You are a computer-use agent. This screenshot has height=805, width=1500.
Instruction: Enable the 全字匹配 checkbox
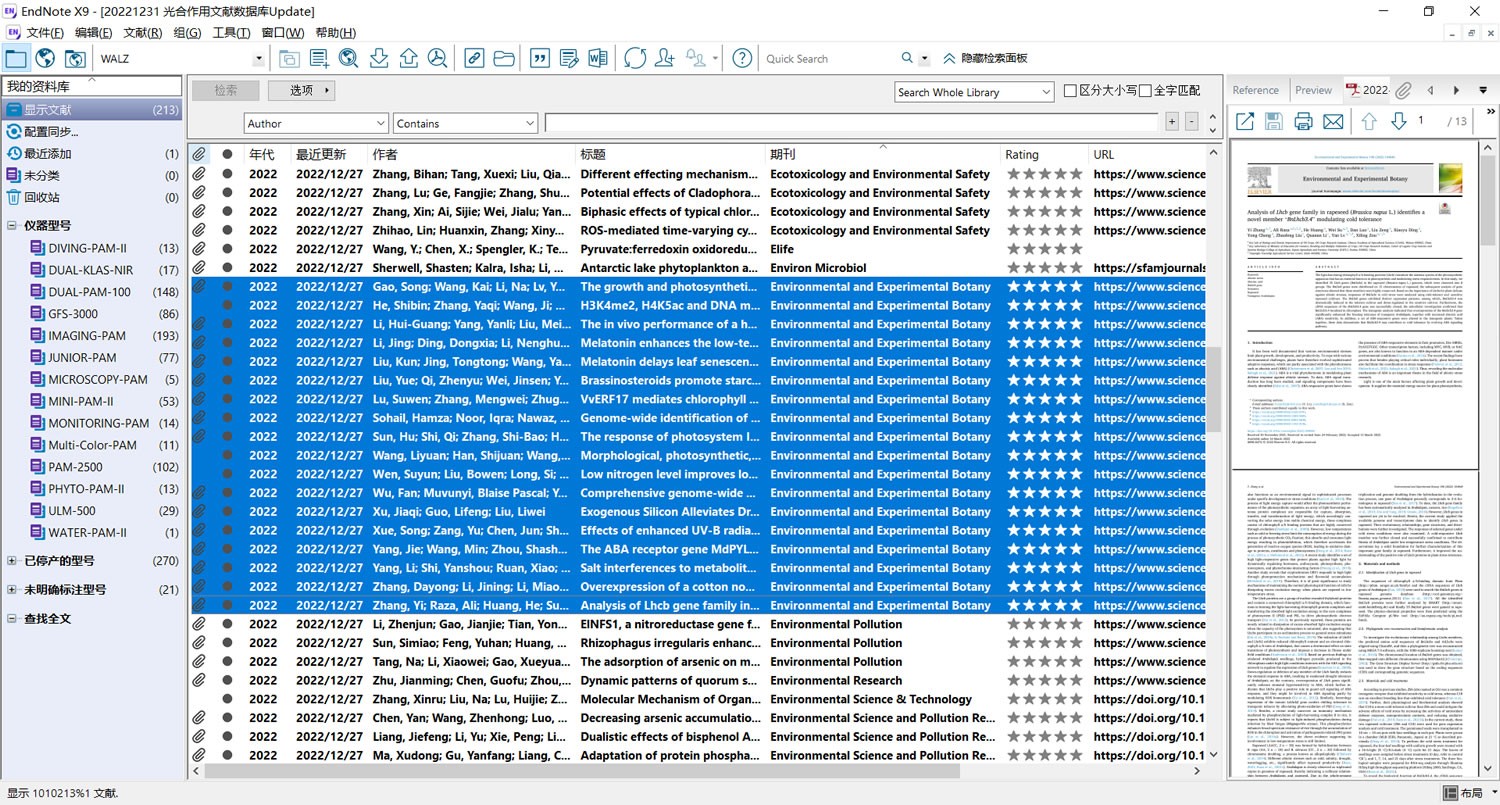[x=1145, y=91]
